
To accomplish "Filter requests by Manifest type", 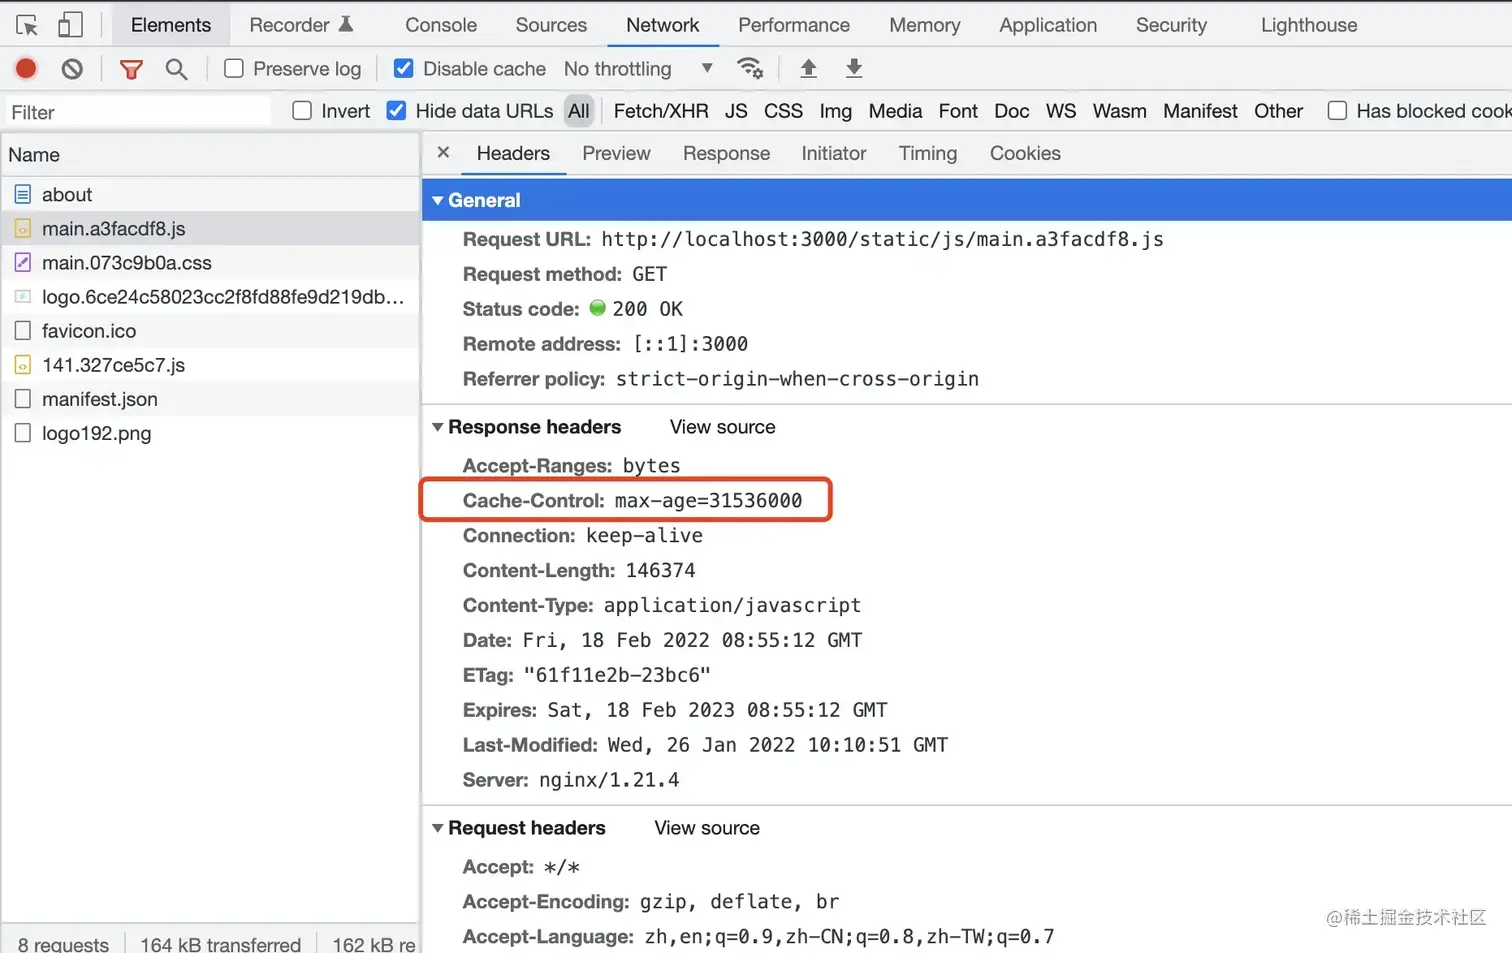I will tap(1200, 111).
